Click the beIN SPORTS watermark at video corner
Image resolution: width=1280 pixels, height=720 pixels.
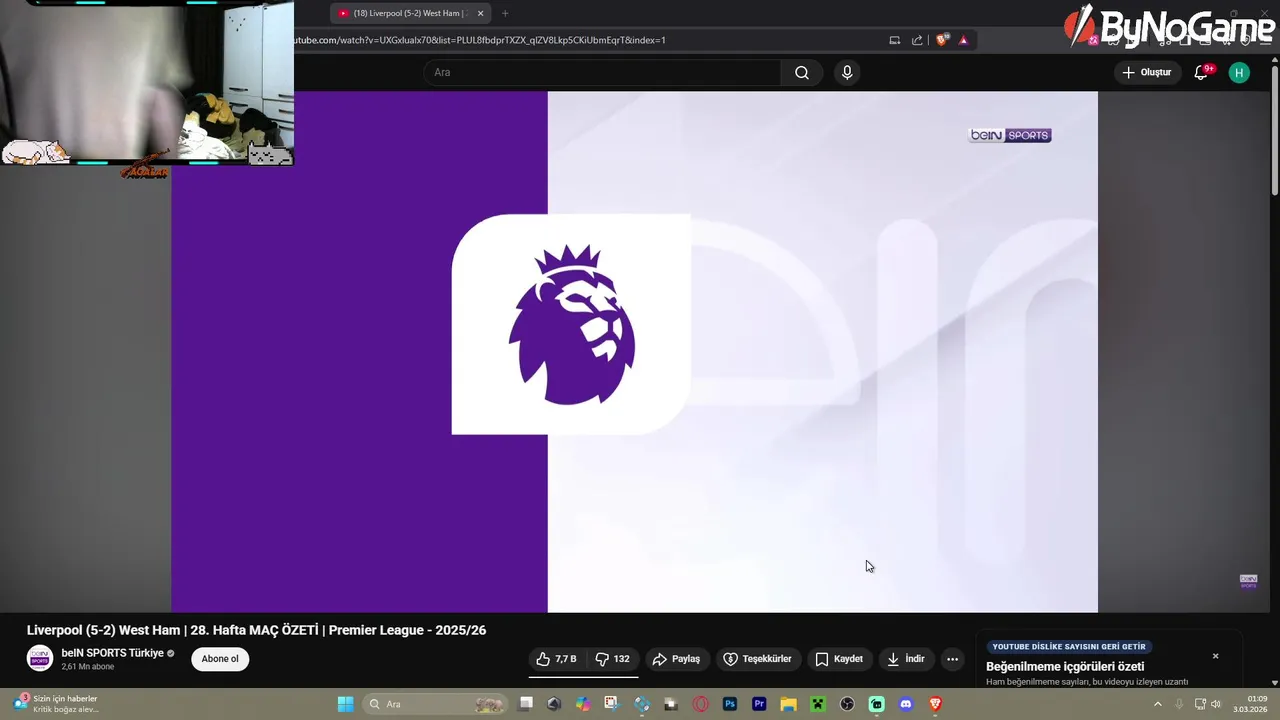point(1248,582)
